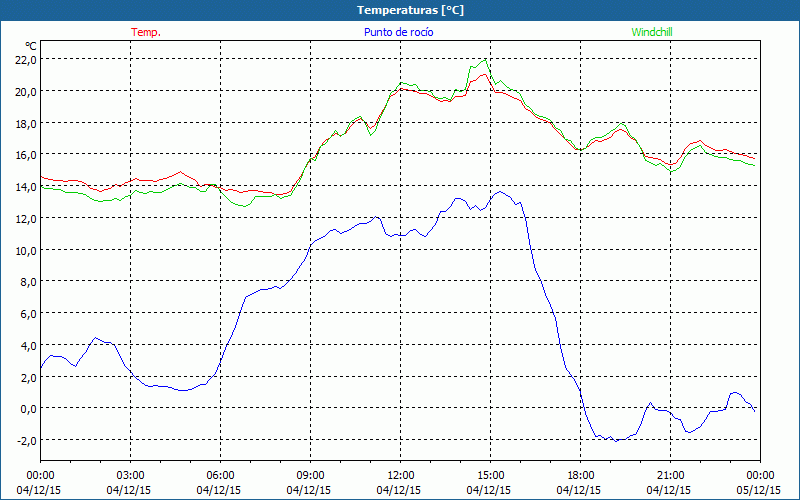Click the 4,0 y-axis label
Viewport: 800px width, 500px height.
(x=29, y=346)
